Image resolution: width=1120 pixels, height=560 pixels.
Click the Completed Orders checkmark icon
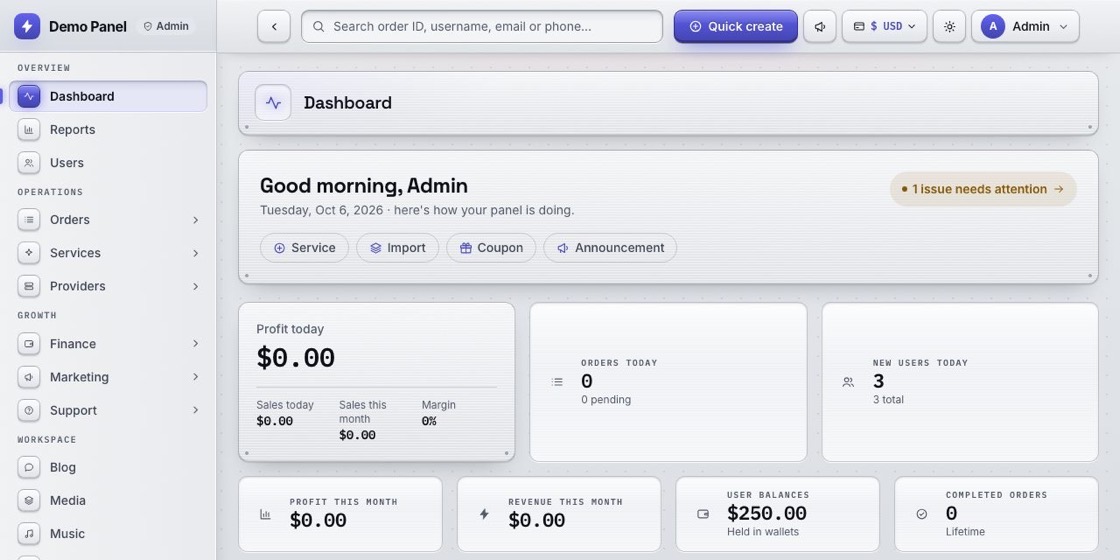[921, 514]
